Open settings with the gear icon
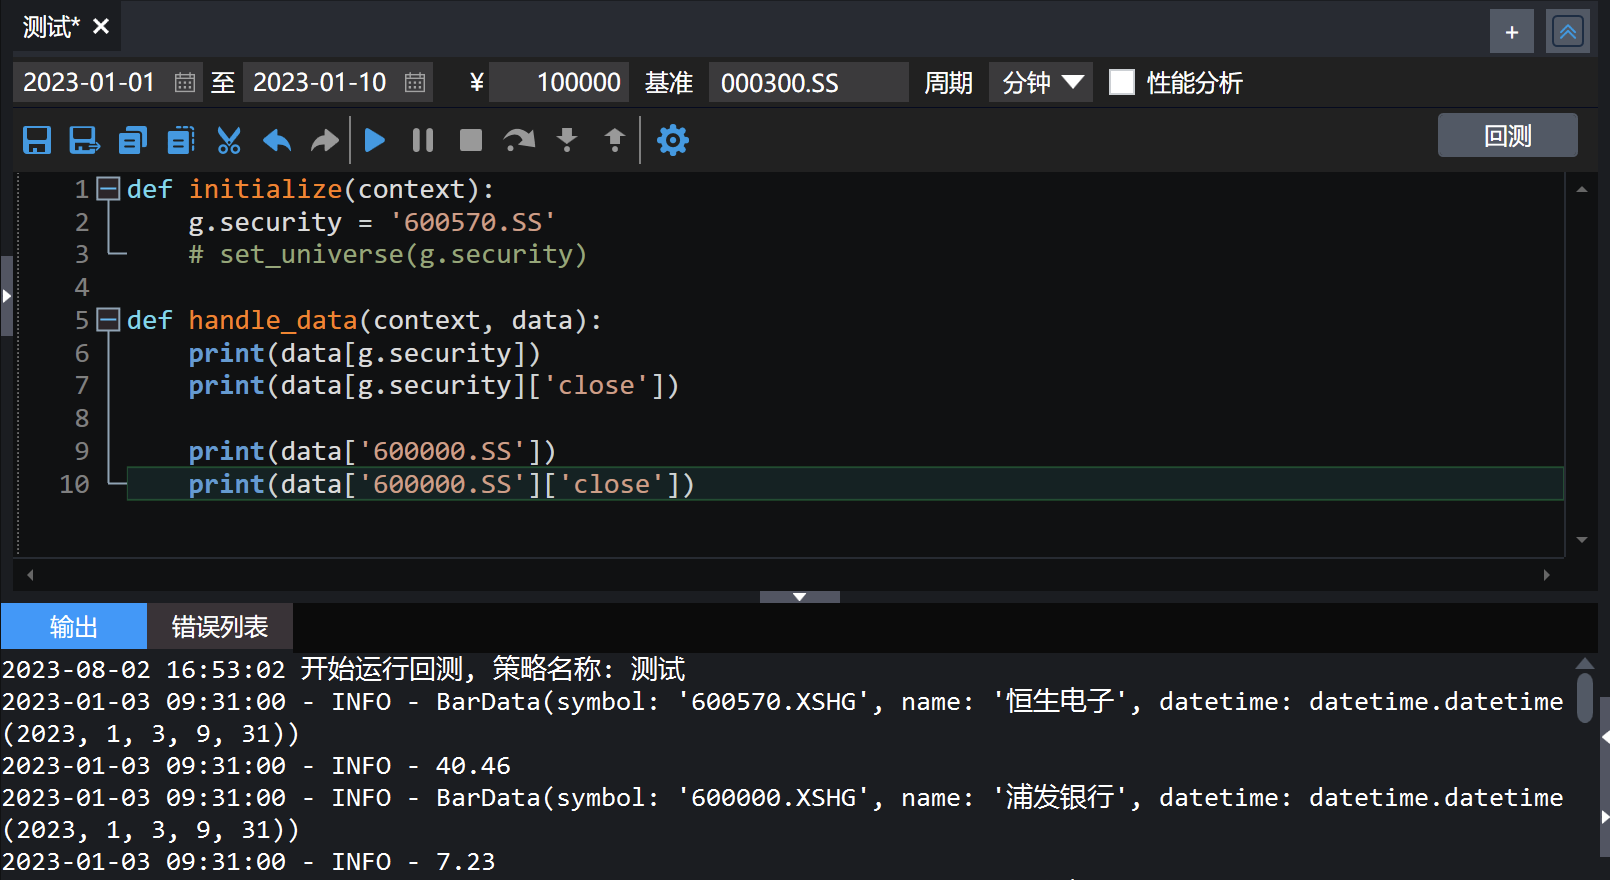1610x880 pixels. pyautogui.click(x=672, y=140)
